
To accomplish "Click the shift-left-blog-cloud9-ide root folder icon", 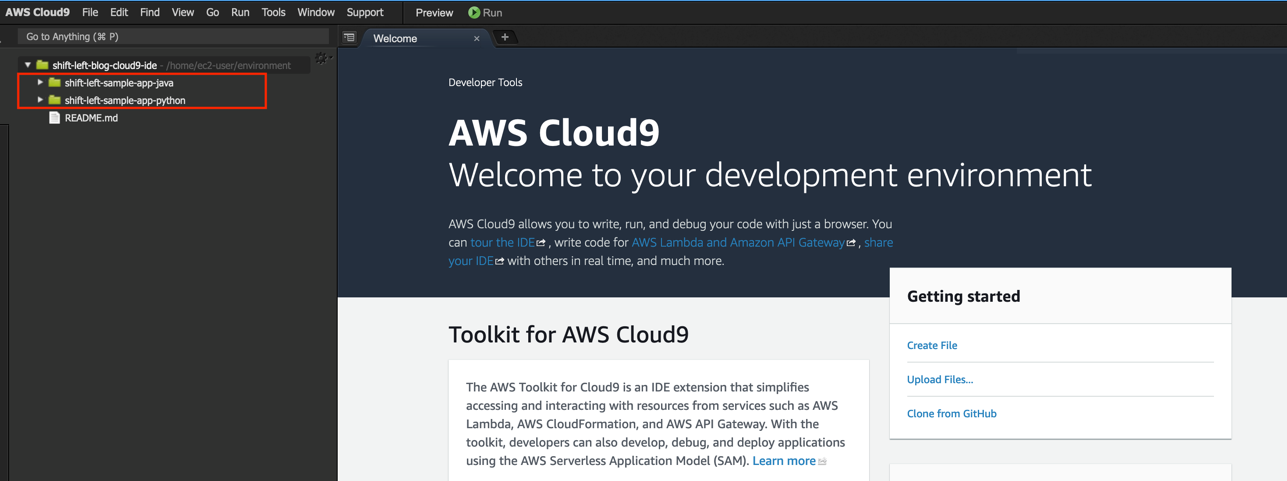I will click(42, 65).
